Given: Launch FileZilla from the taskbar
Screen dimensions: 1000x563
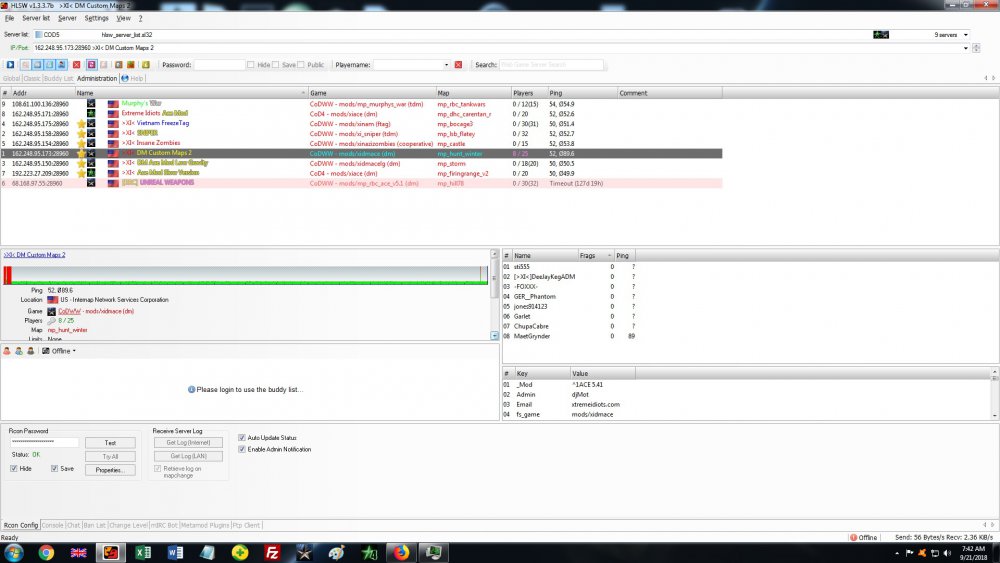Looking at the screenshot, I should click(x=272, y=552).
